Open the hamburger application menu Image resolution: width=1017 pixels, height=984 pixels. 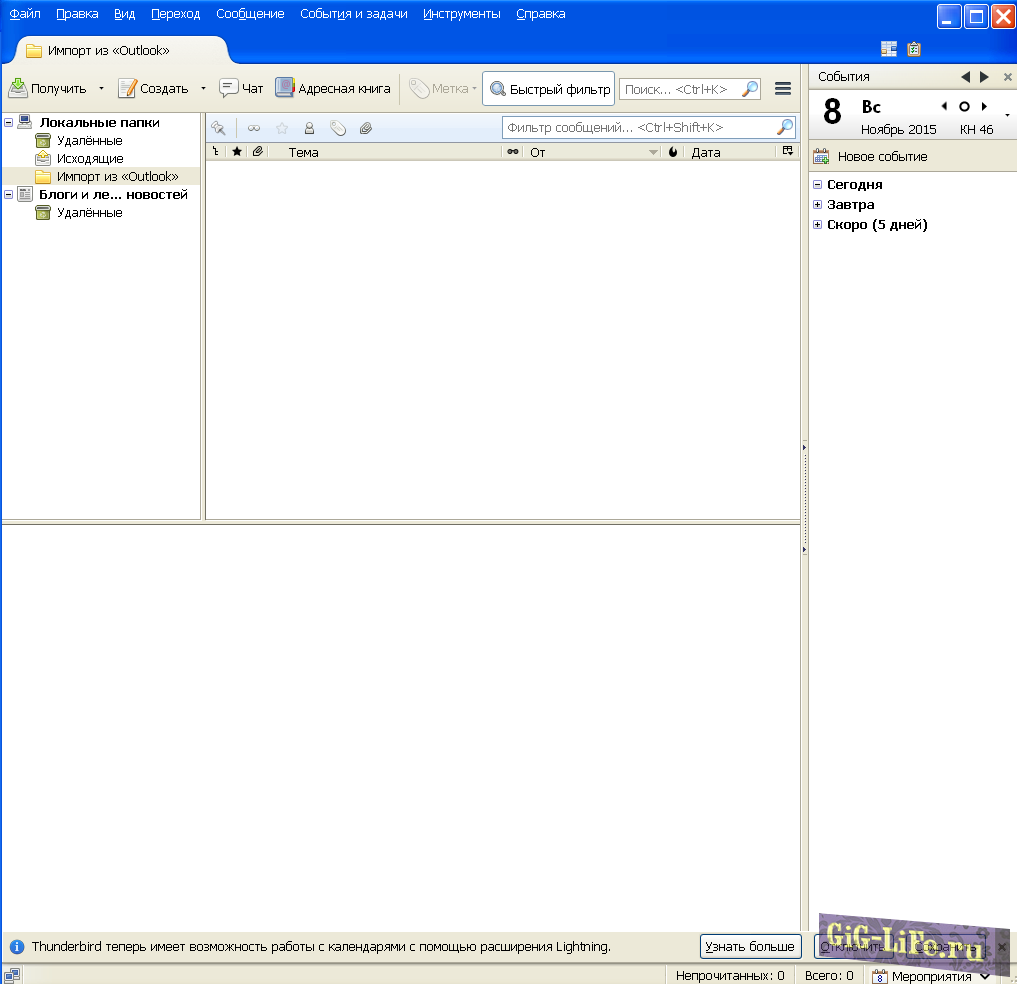pyautogui.click(x=783, y=89)
